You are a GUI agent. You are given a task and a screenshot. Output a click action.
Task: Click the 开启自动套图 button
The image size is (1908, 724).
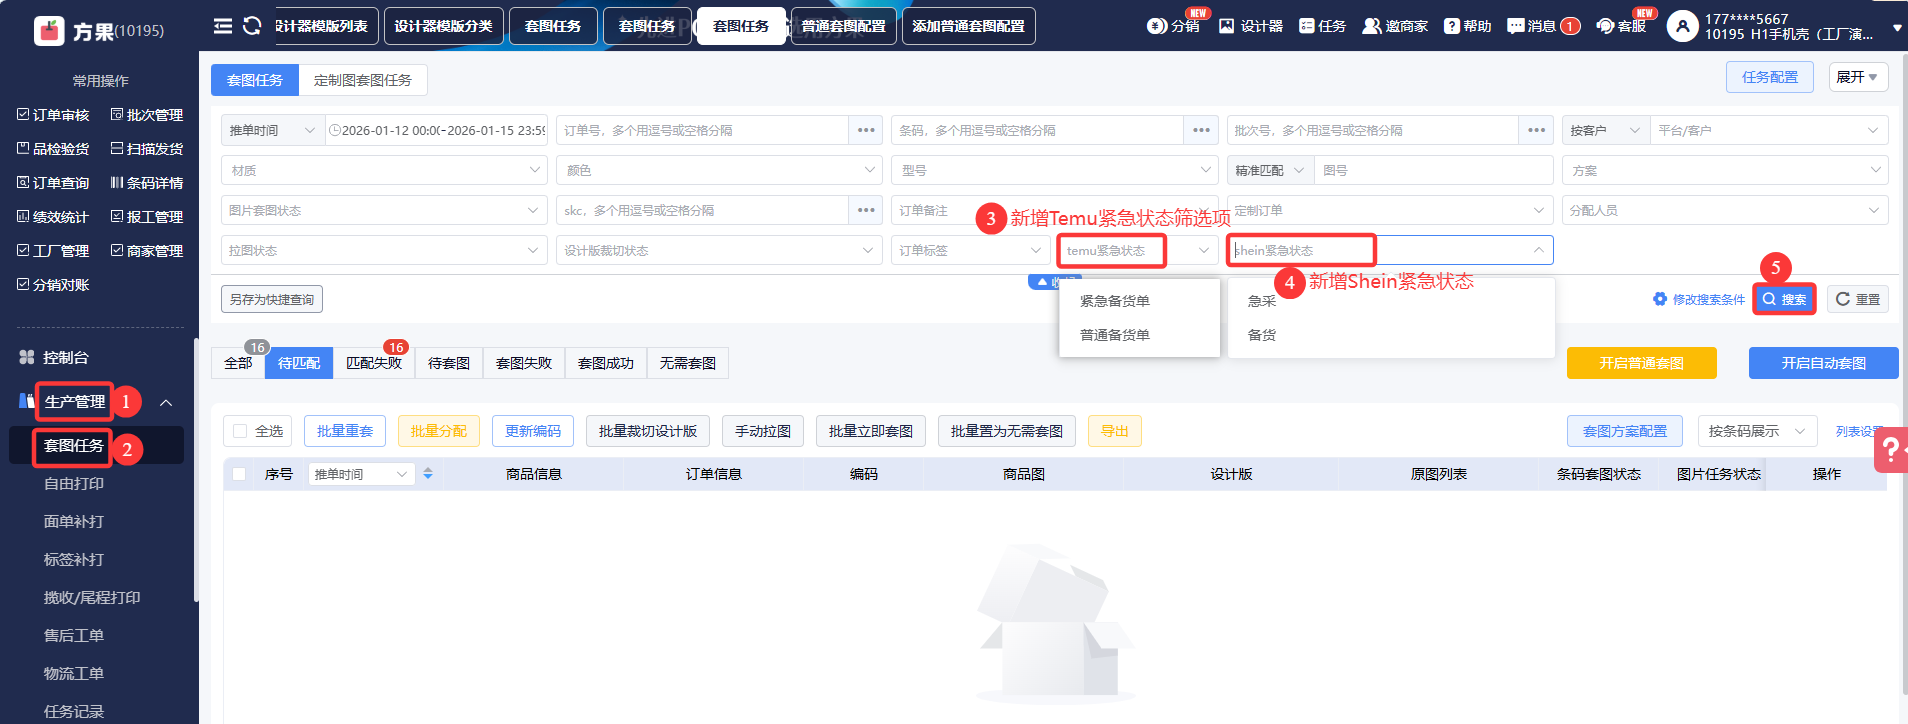(1824, 363)
